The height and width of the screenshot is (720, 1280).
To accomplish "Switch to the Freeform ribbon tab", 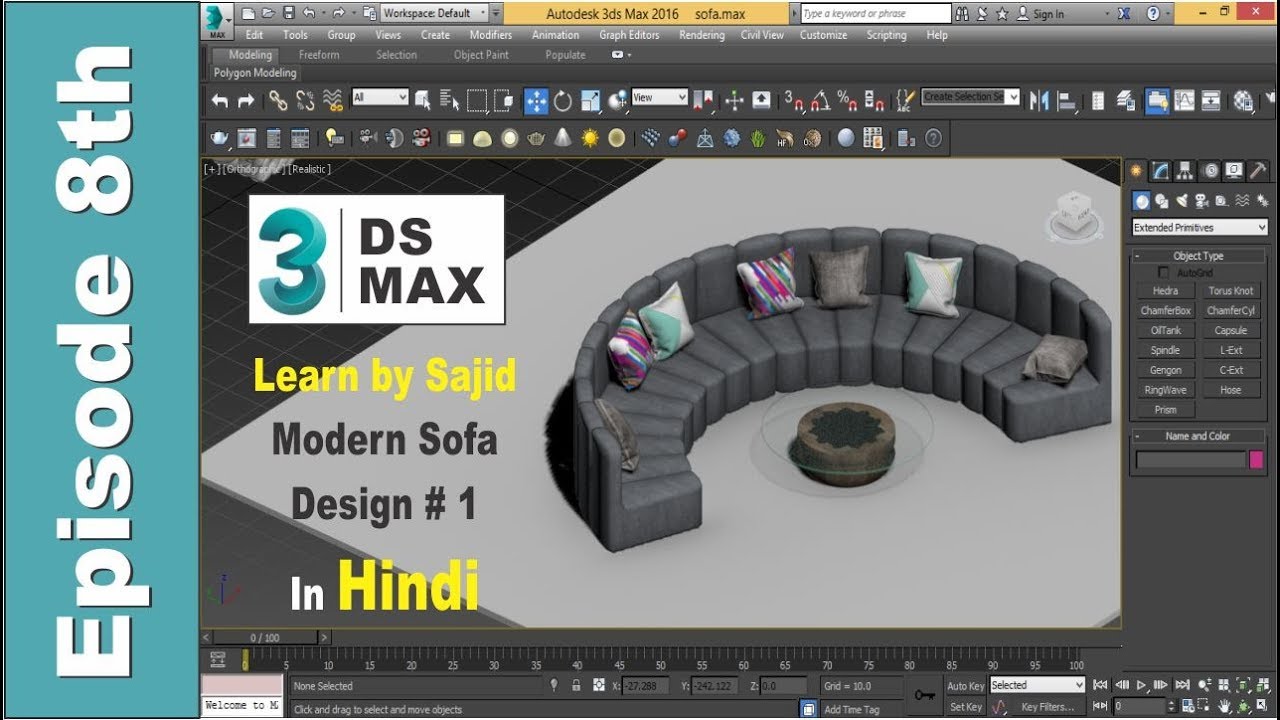I will click(319, 55).
